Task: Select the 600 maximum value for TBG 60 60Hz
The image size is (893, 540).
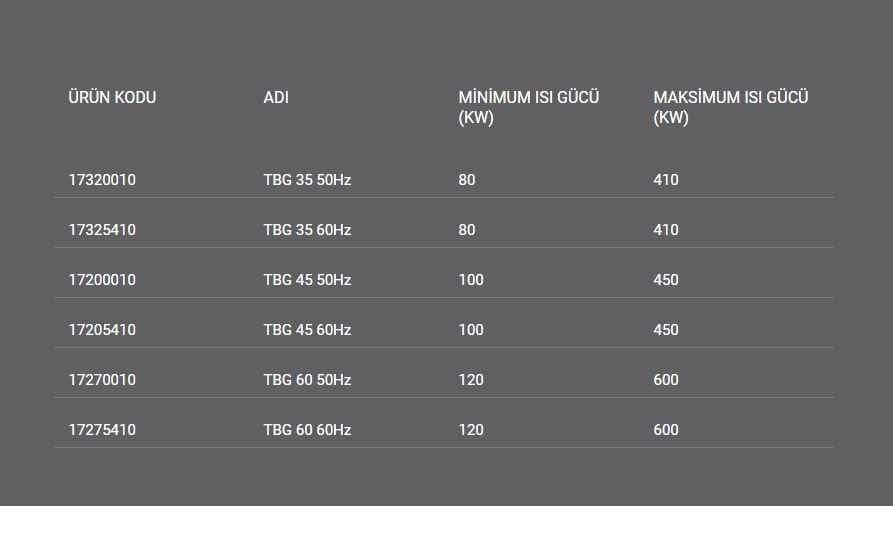Action: 666,429
